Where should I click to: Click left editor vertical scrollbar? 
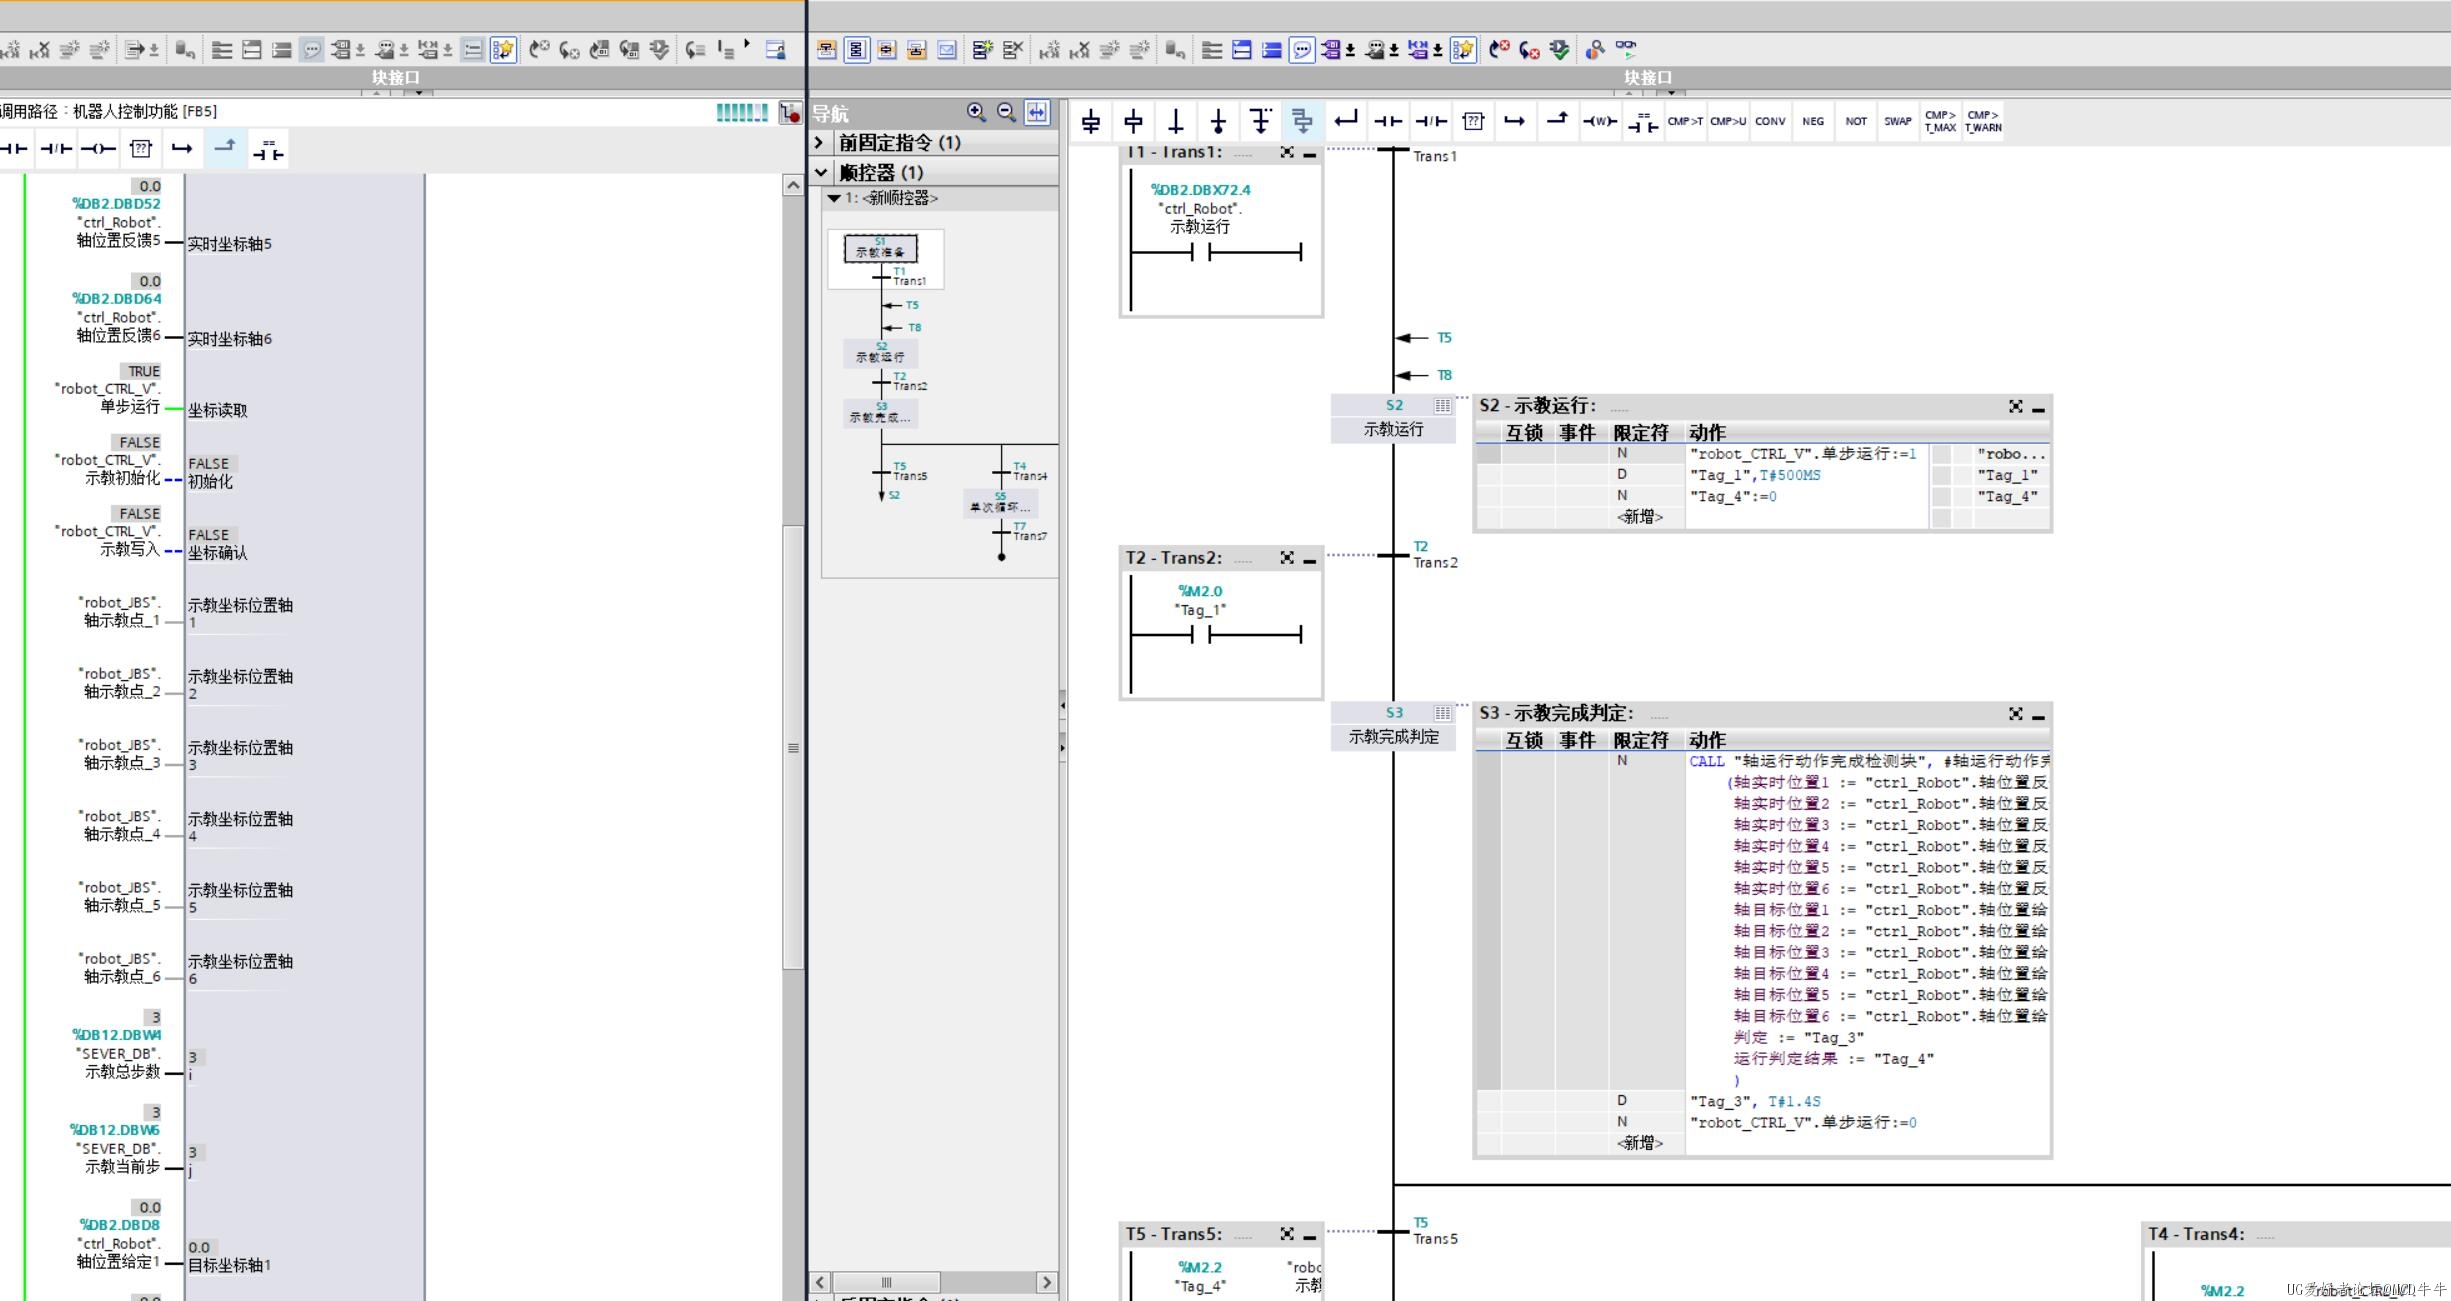coord(793,747)
